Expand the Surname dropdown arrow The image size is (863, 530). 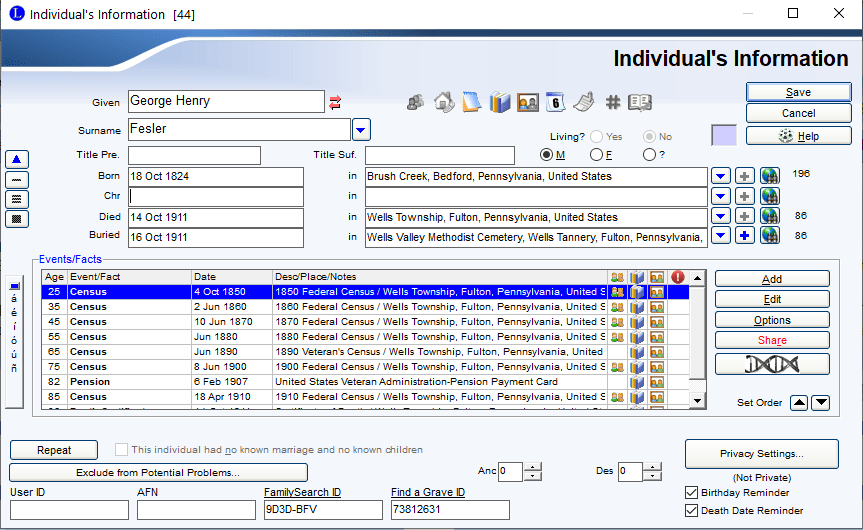(x=361, y=129)
